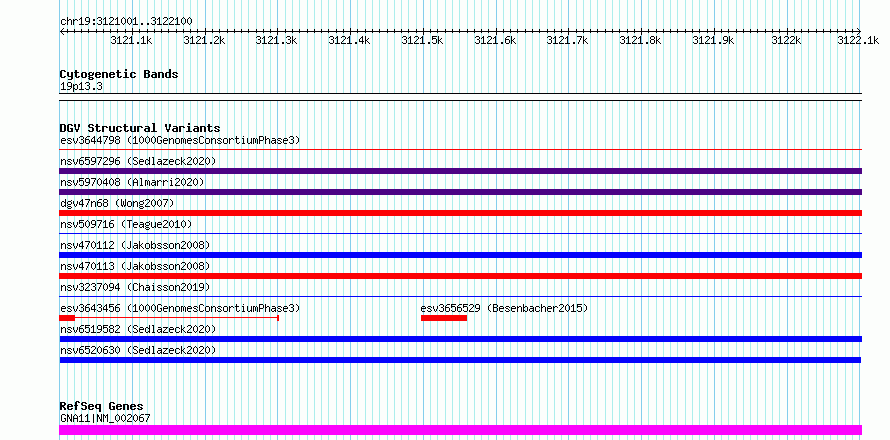890x440 pixels.
Task: Open the nsv509716 (Teague2010) label
Action: [x=126, y=224]
